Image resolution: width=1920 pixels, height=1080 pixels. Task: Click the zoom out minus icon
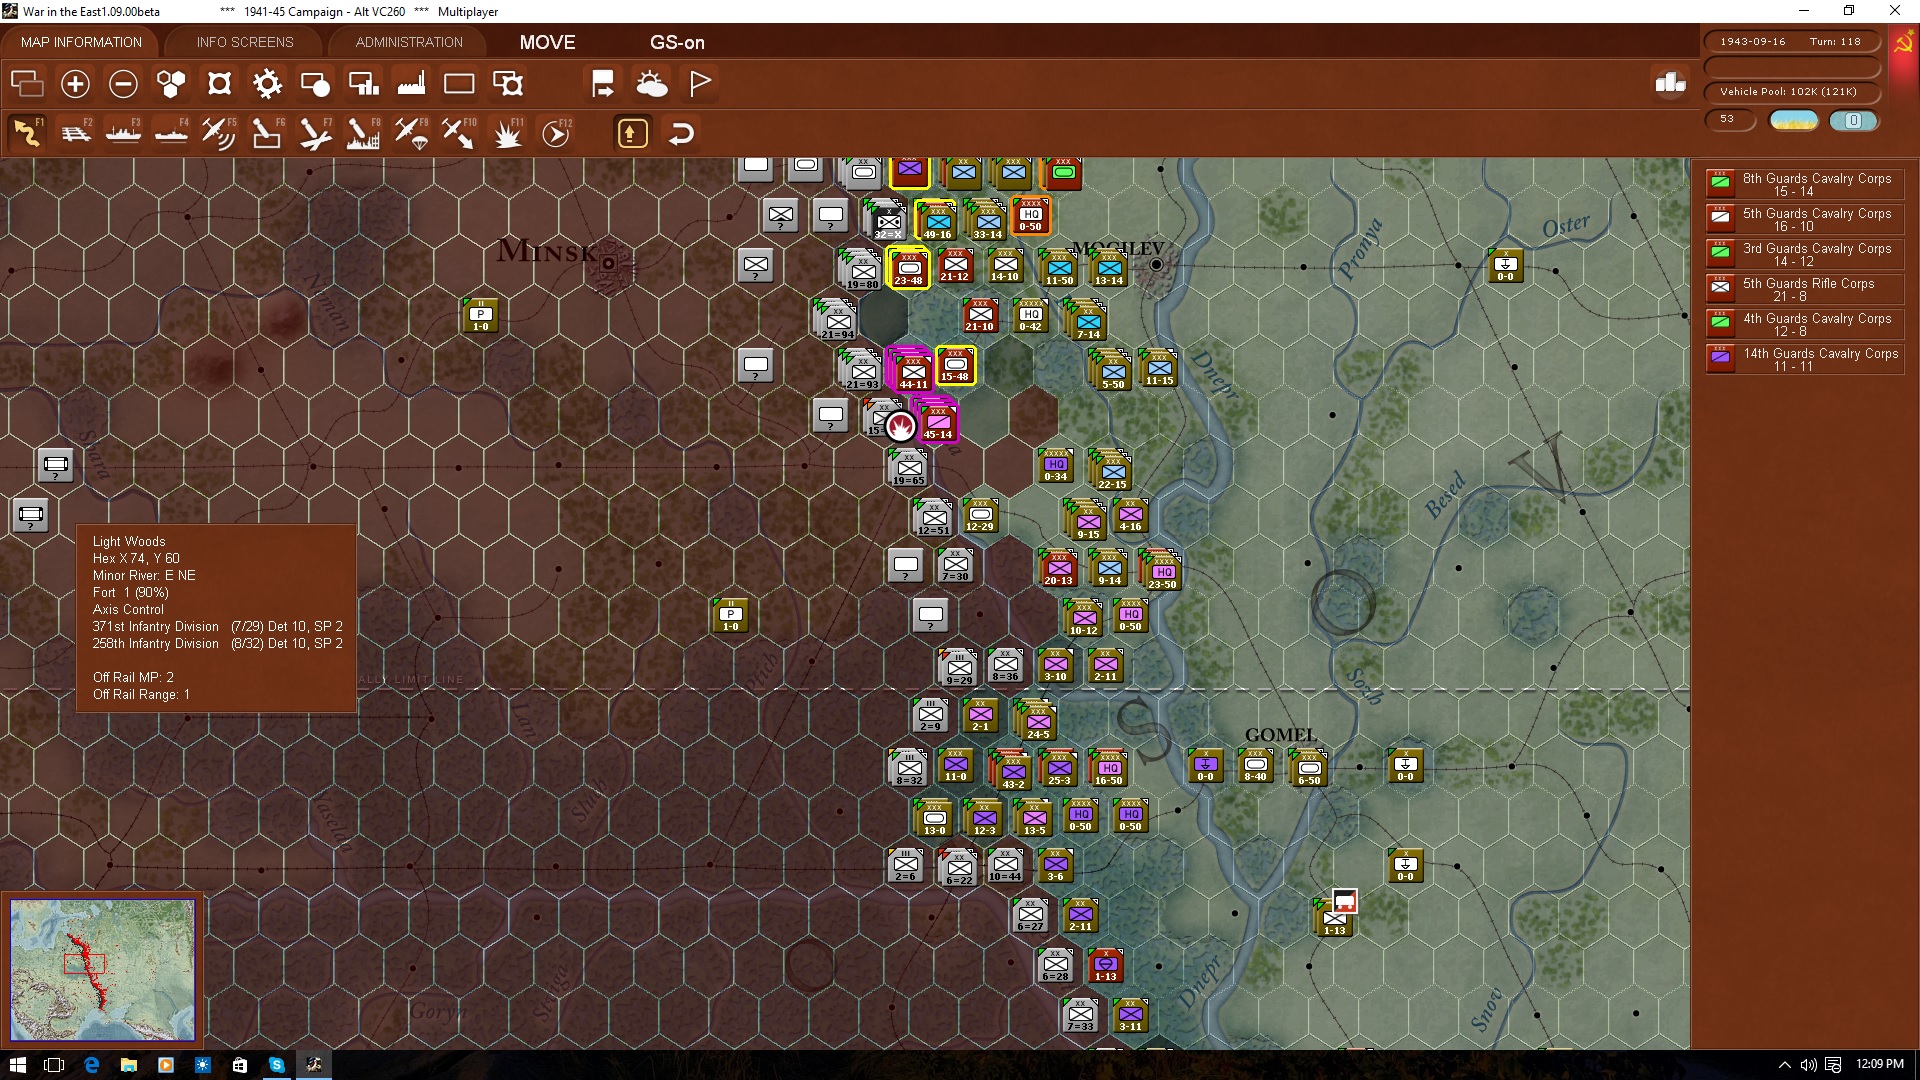[x=123, y=84]
